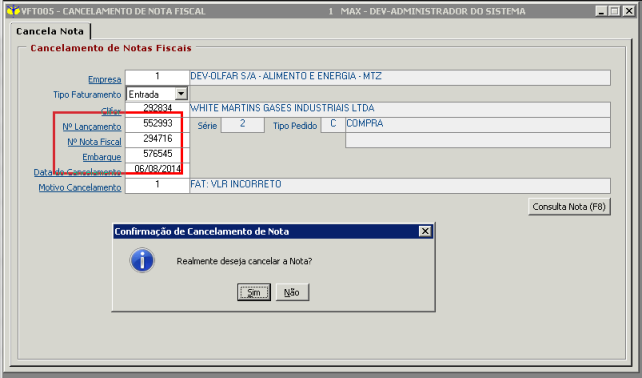This screenshot has height=378, width=642.
Task: Click the blue information icon in dialog
Action: point(142,260)
